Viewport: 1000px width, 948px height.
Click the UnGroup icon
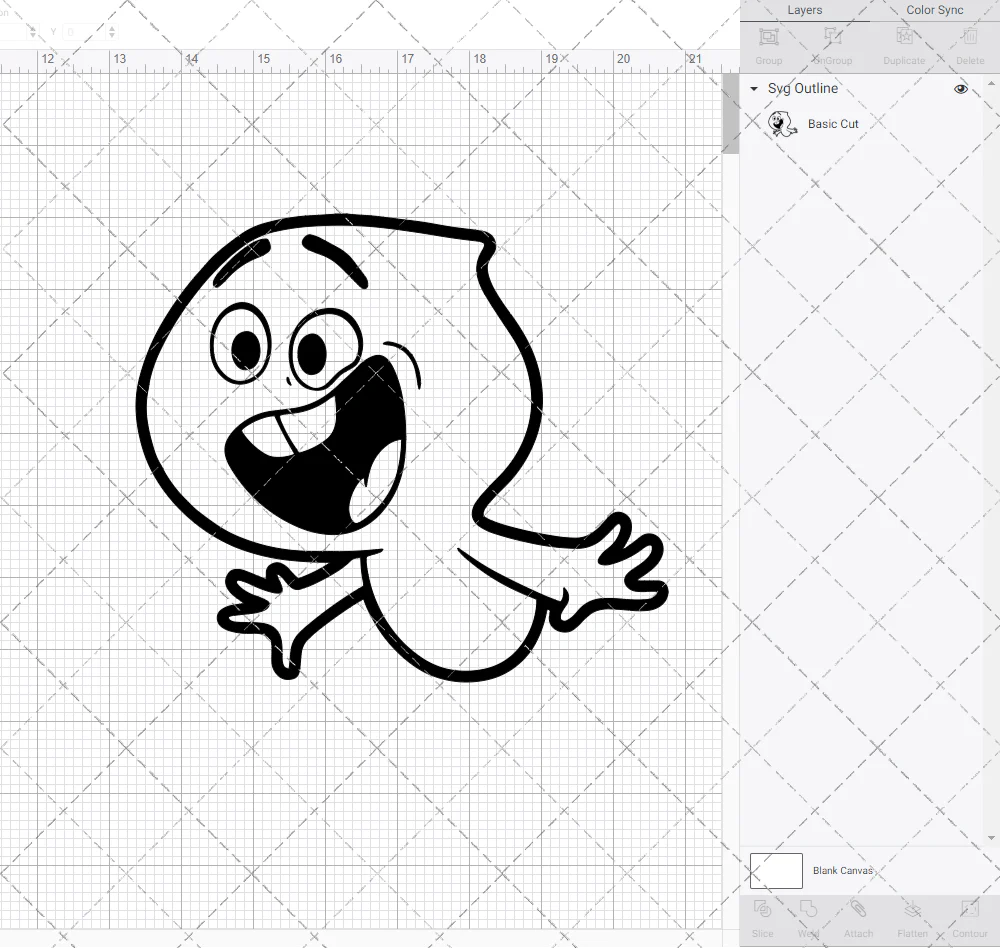click(832, 42)
